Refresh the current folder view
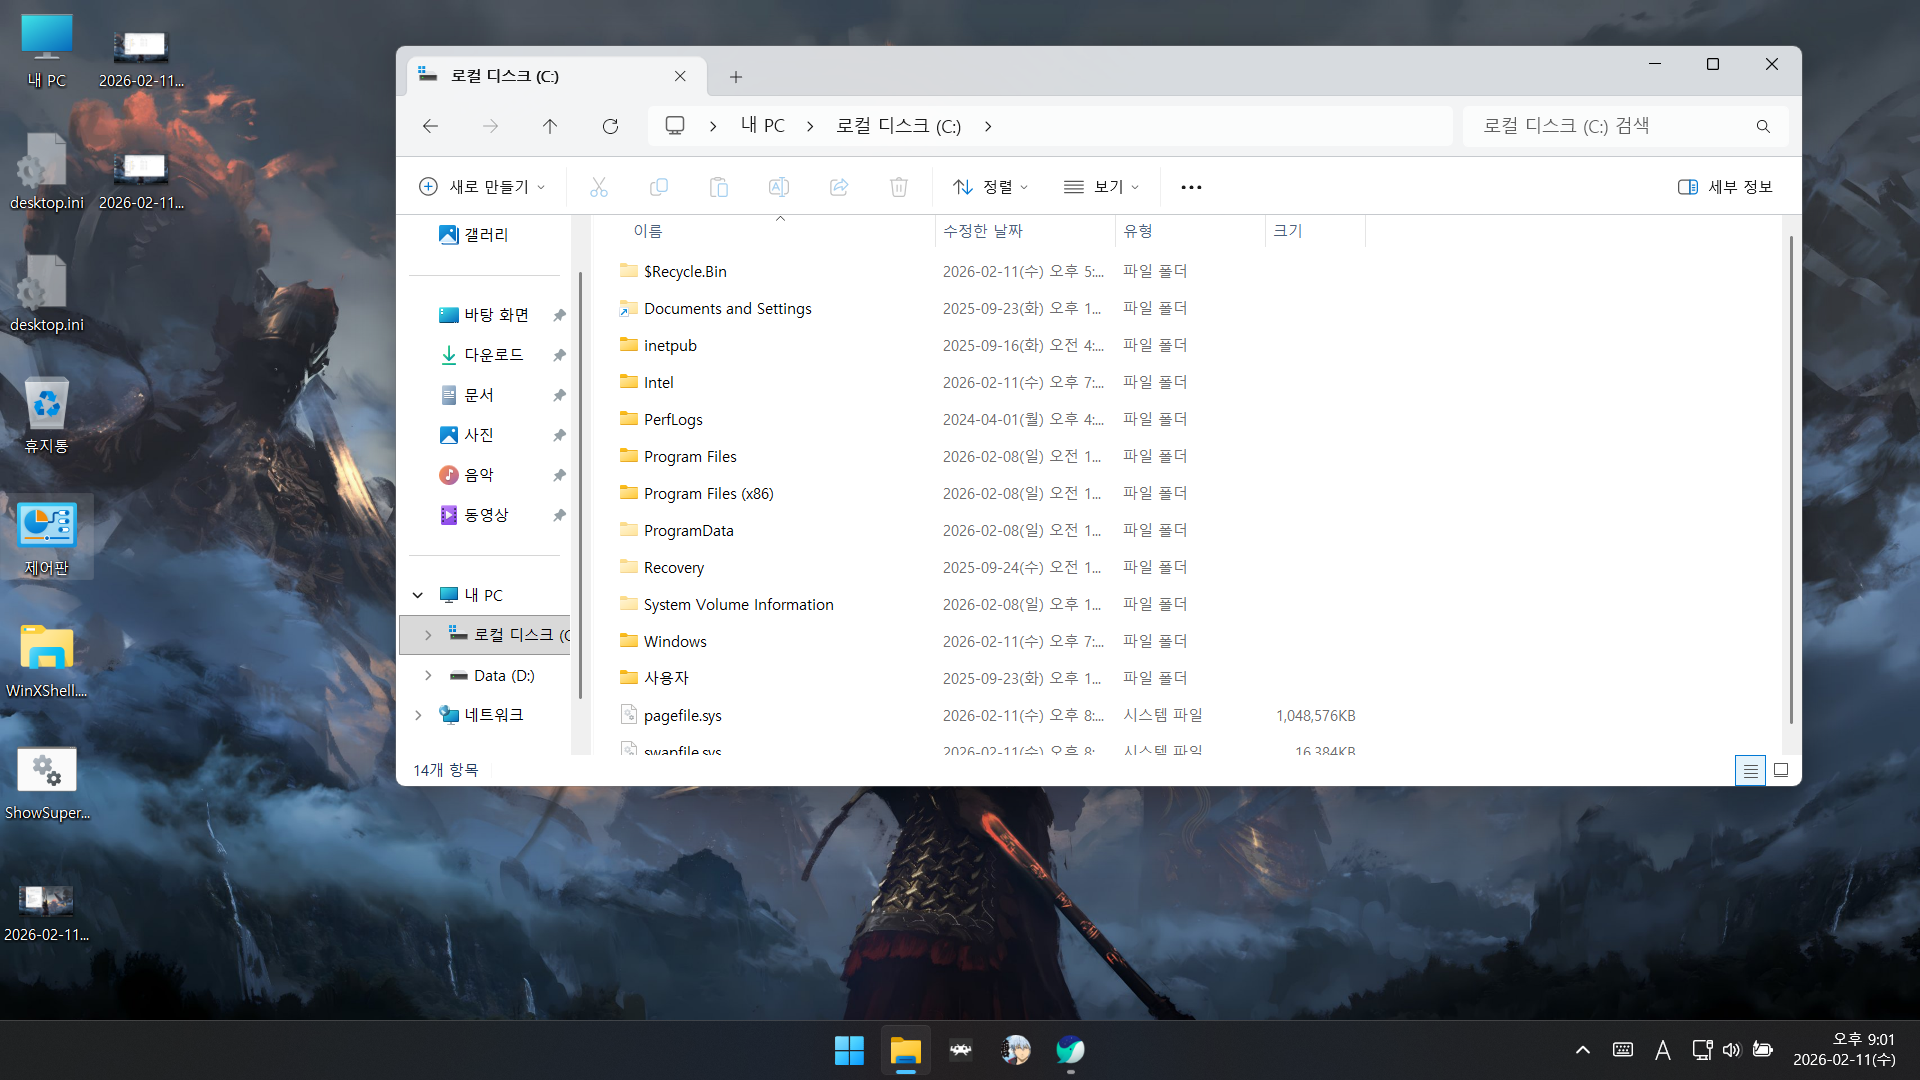Screen dimensions: 1920x1080 (x=610, y=126)
